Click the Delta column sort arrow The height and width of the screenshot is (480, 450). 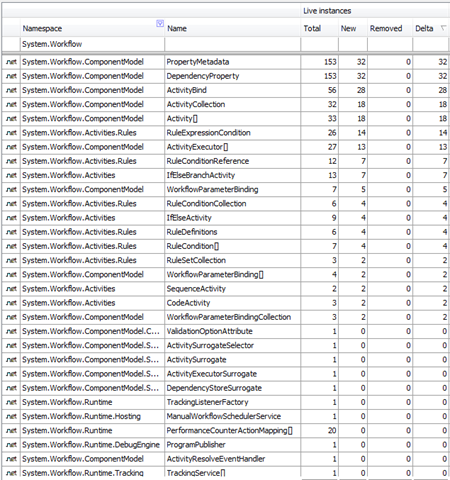[x=443, y=28]
